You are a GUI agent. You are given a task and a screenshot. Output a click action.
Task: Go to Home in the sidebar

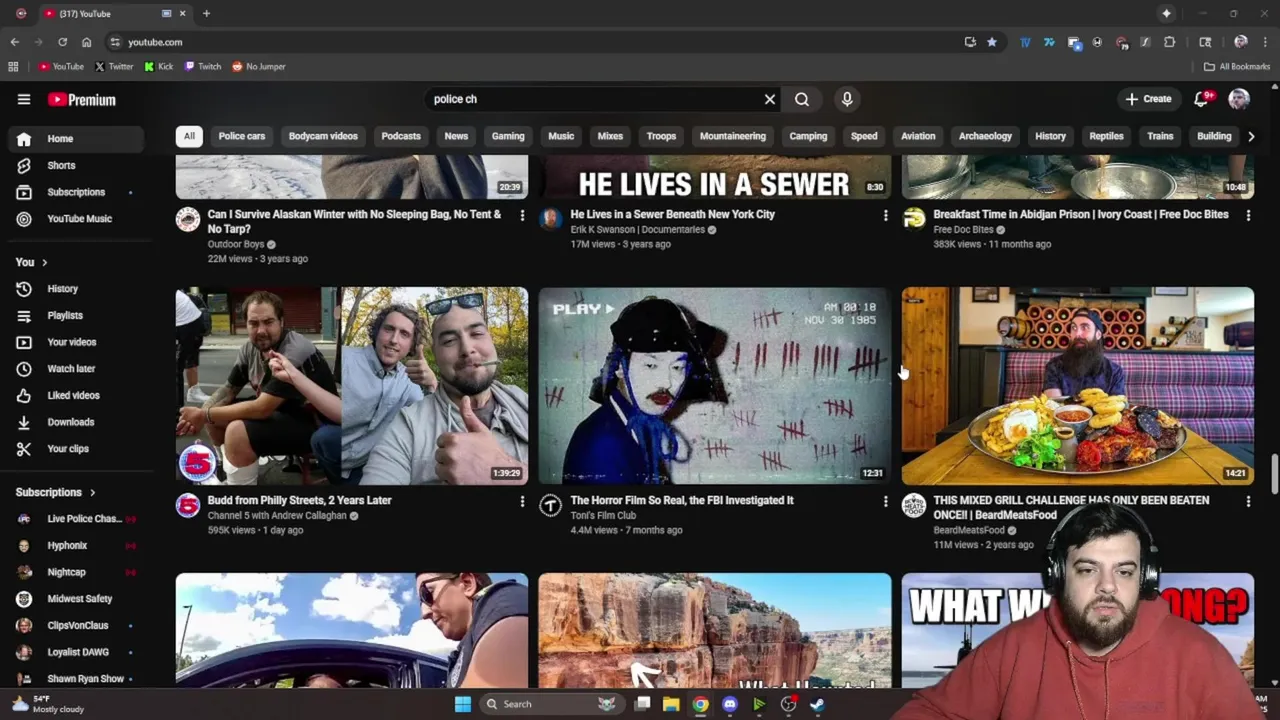(x=76, y=139)
